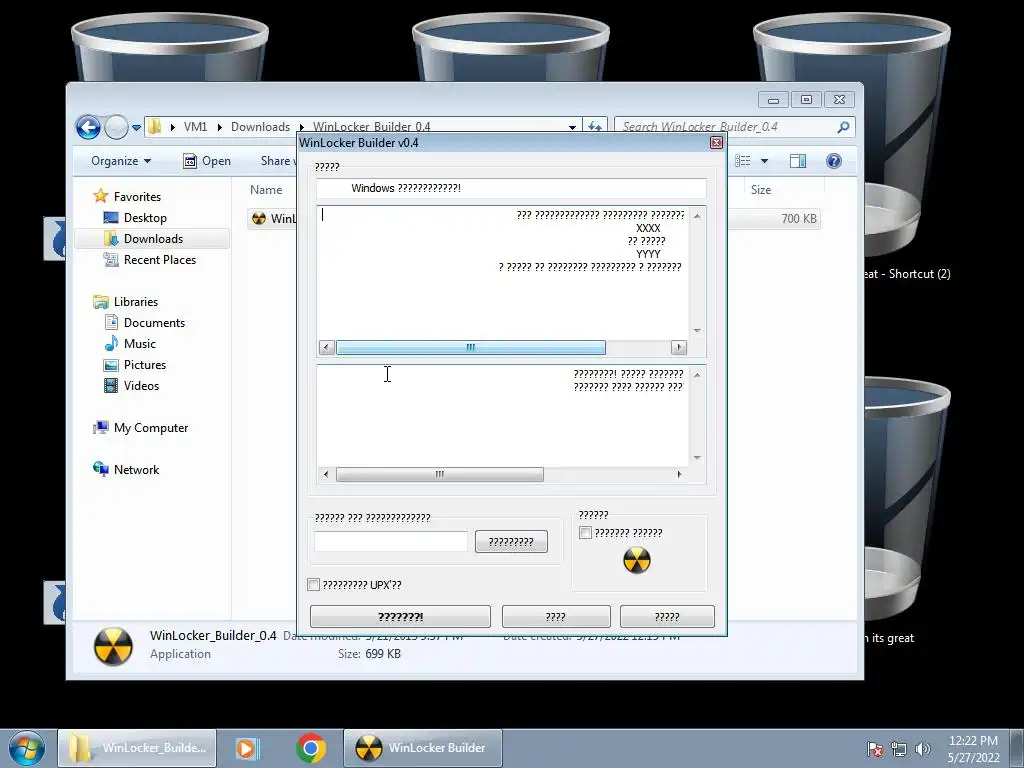Select Favorites in the navigation pane
Screen dimensions: 1024x768
coord(136,197)
